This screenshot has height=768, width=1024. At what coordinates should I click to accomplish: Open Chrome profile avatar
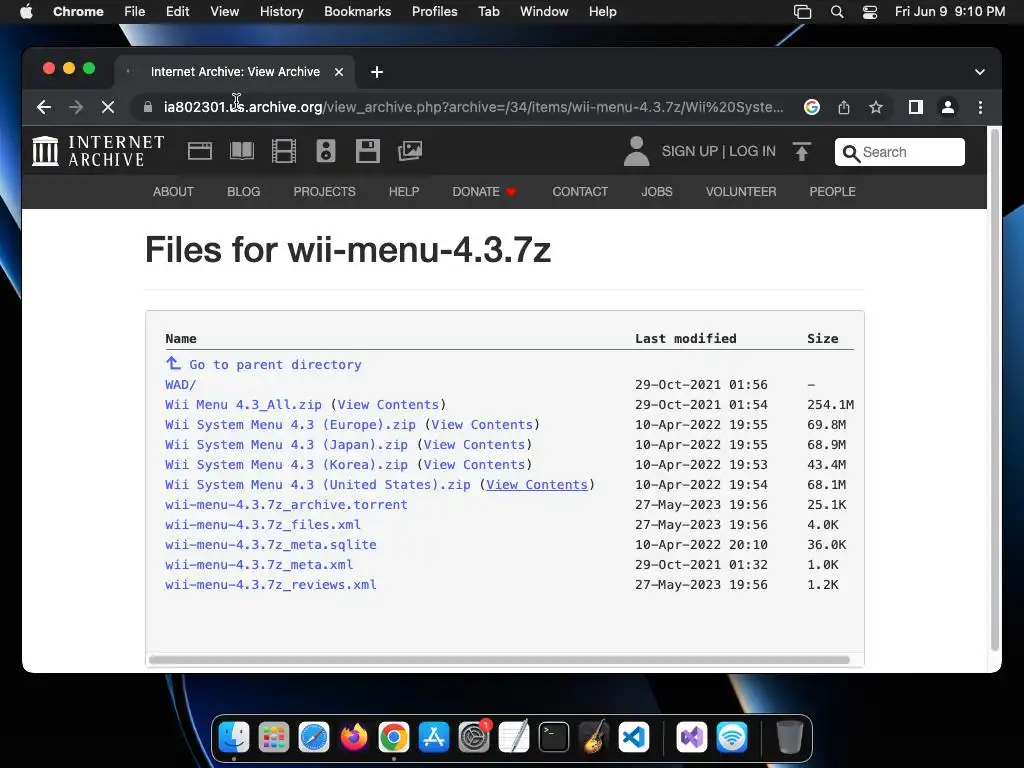tap(948, 107)
